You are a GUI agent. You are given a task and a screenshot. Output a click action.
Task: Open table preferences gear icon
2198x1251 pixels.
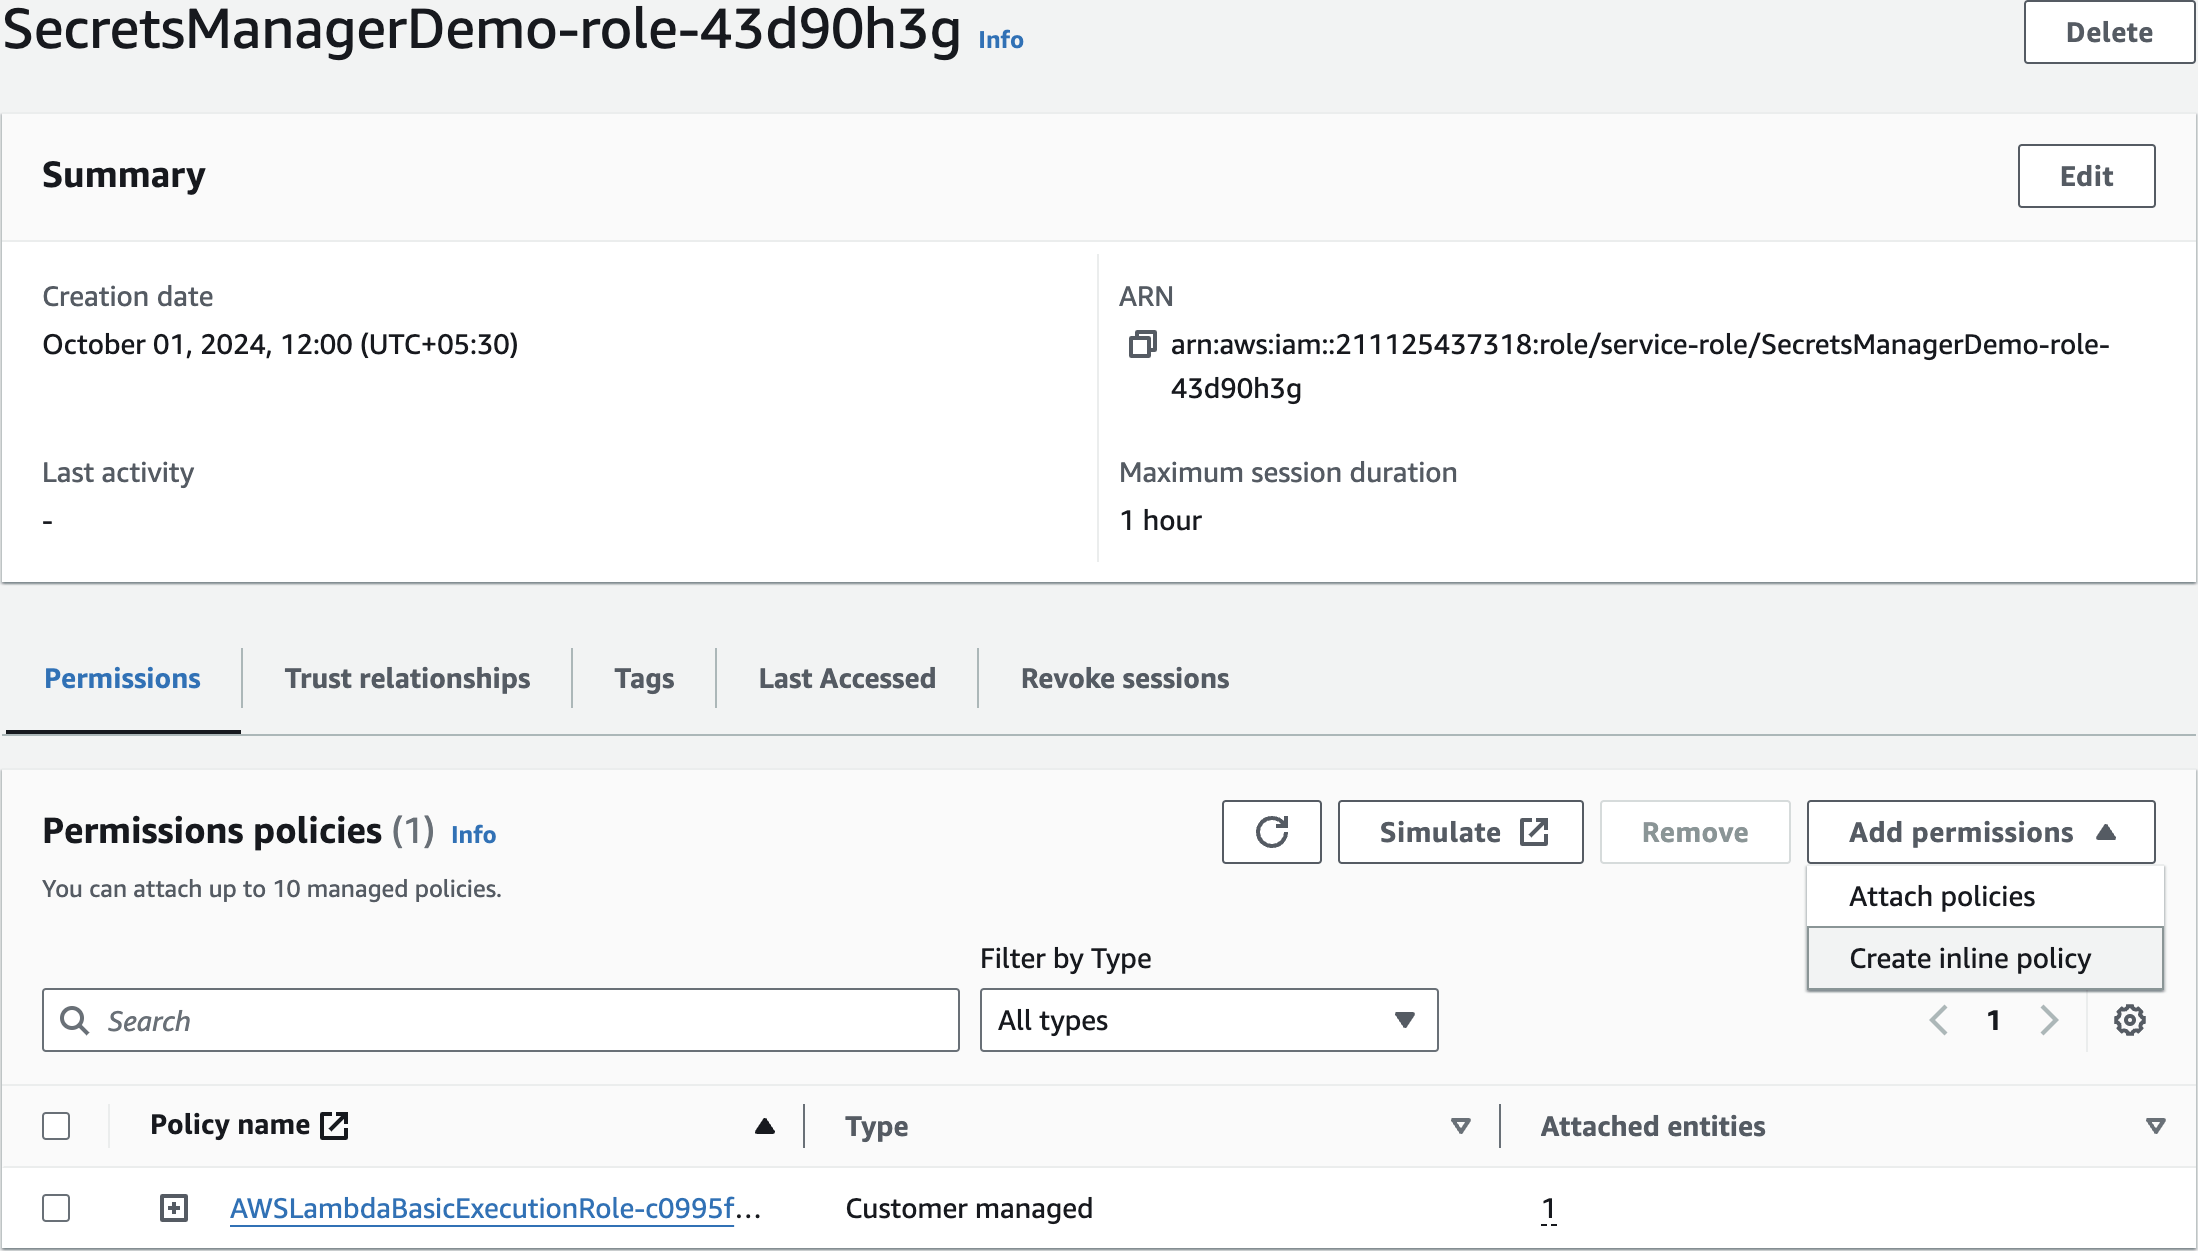(2129, 1020)
